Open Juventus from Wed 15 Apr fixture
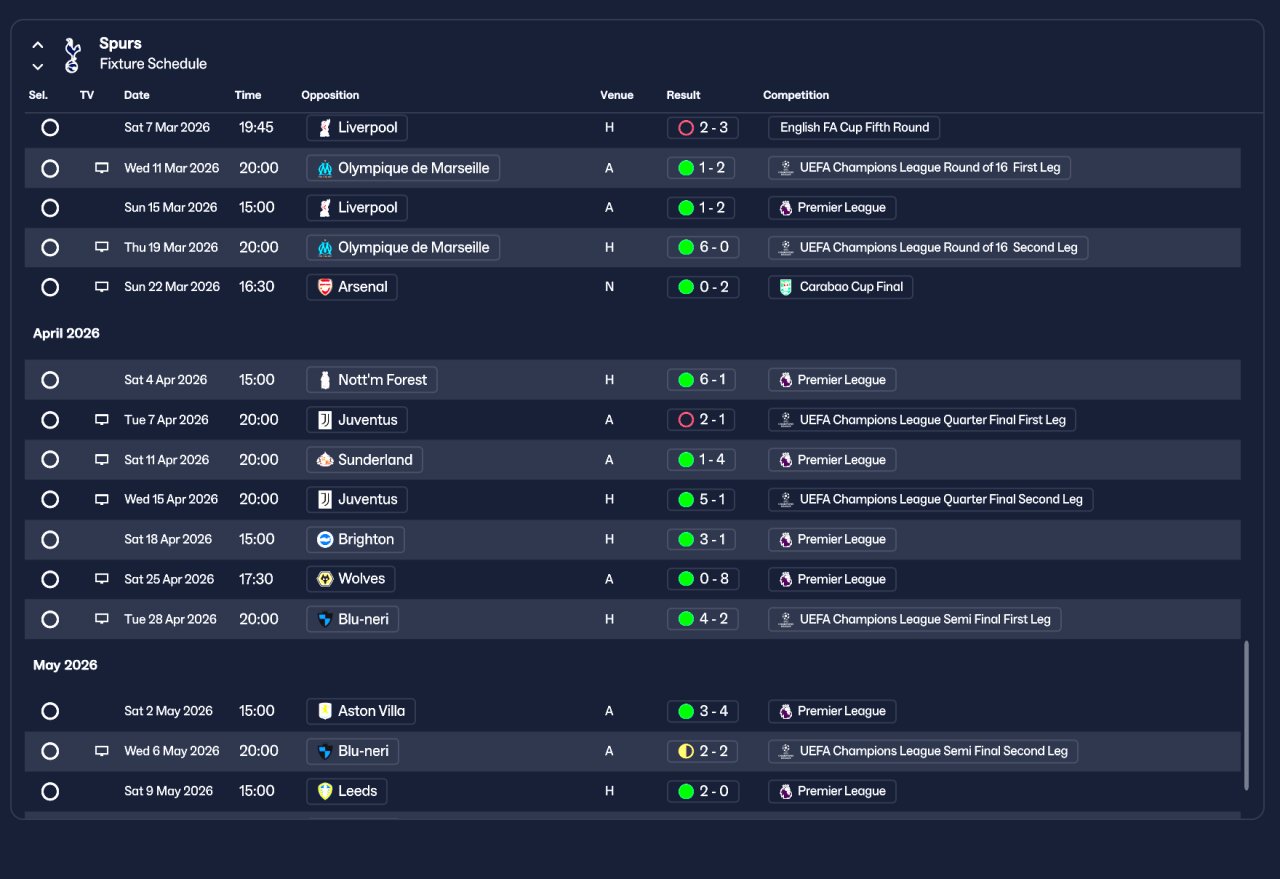 pyautogui.click(x=357, y=499)
